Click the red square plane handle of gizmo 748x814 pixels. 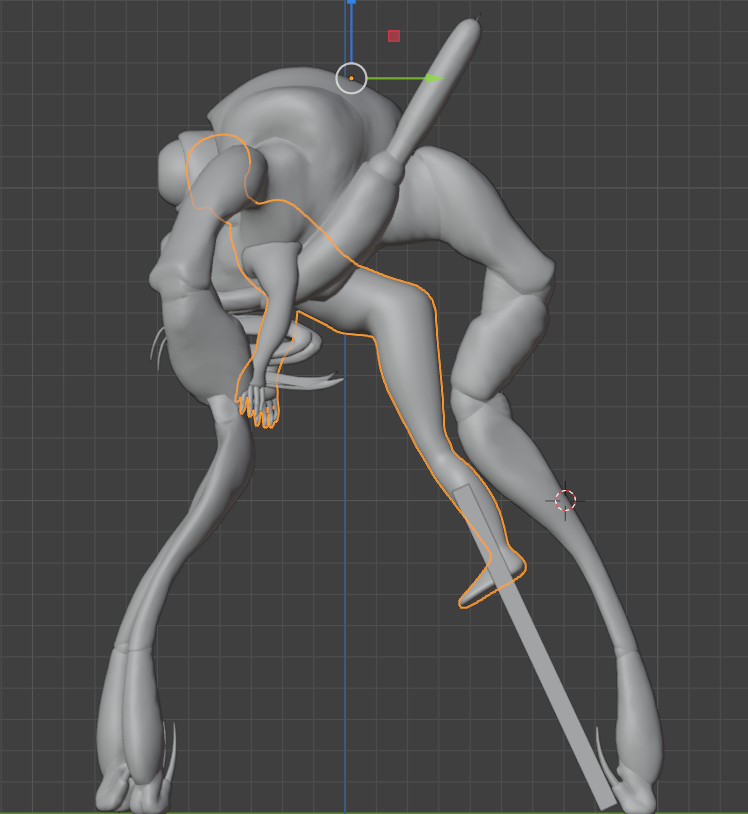(394, 36)
